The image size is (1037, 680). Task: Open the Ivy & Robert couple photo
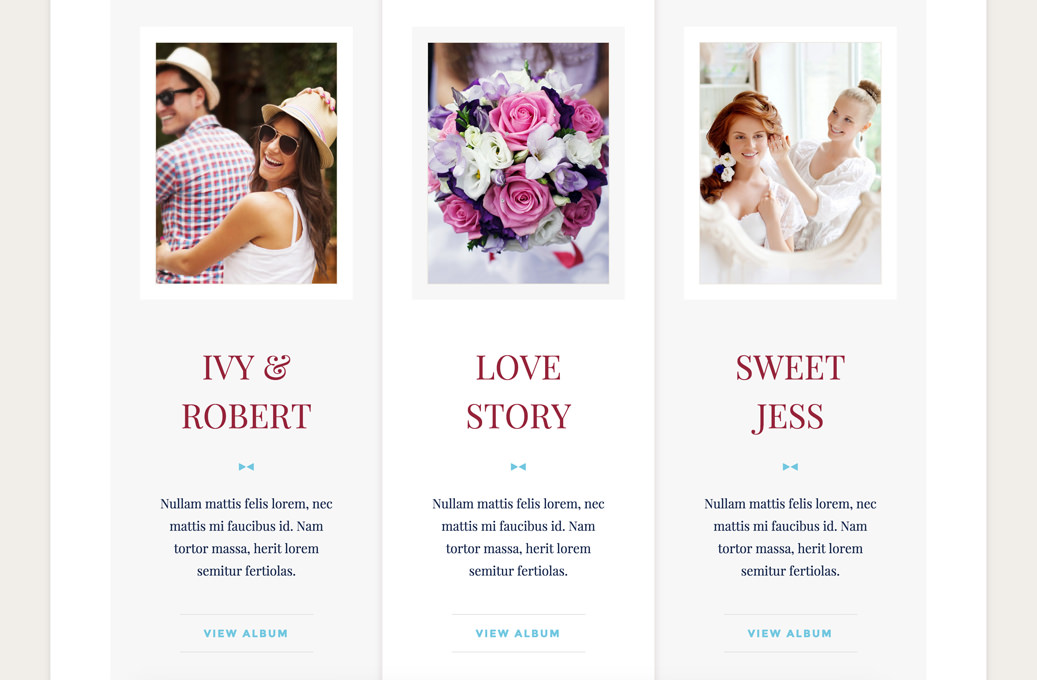click(x=246, y=163)
